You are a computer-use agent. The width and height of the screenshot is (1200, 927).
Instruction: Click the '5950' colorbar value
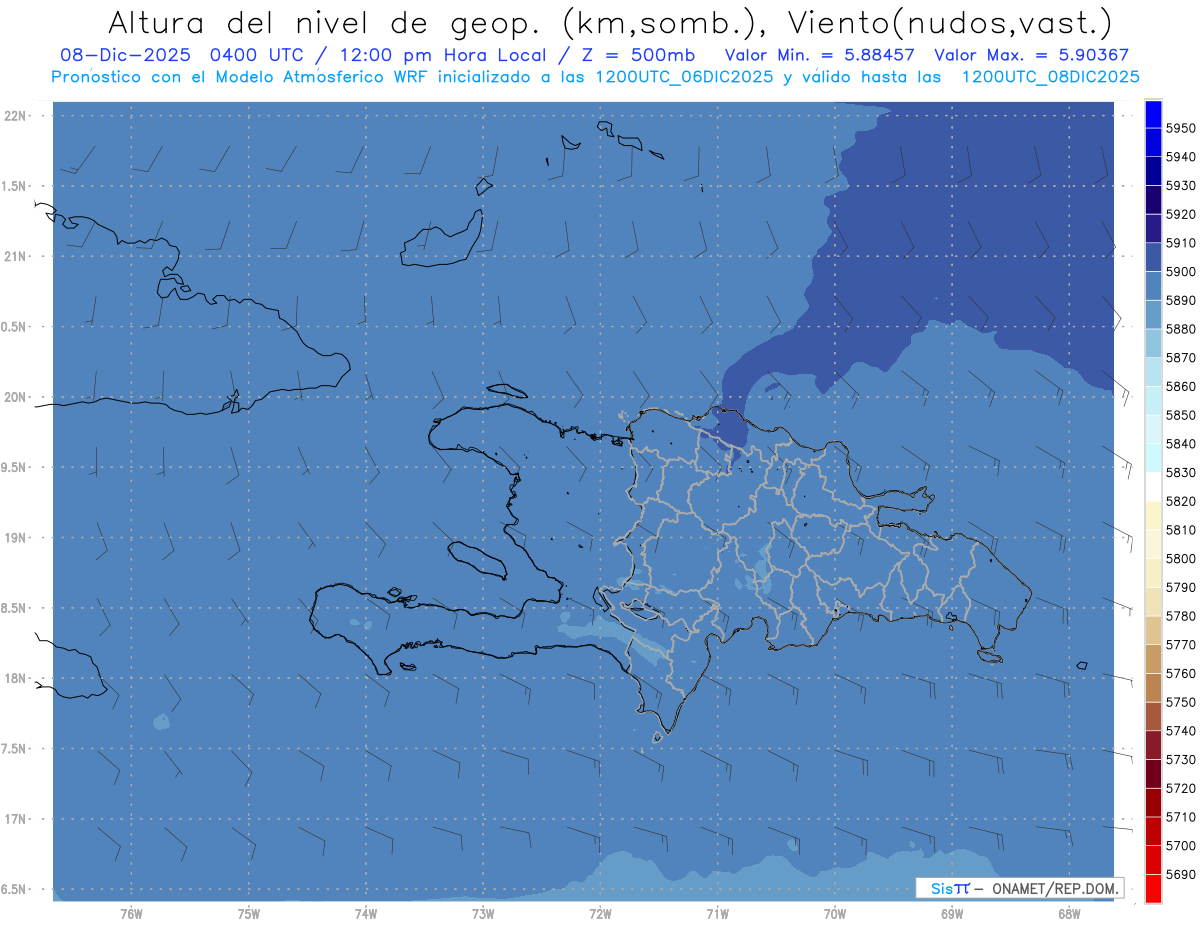click(1180, 128)
